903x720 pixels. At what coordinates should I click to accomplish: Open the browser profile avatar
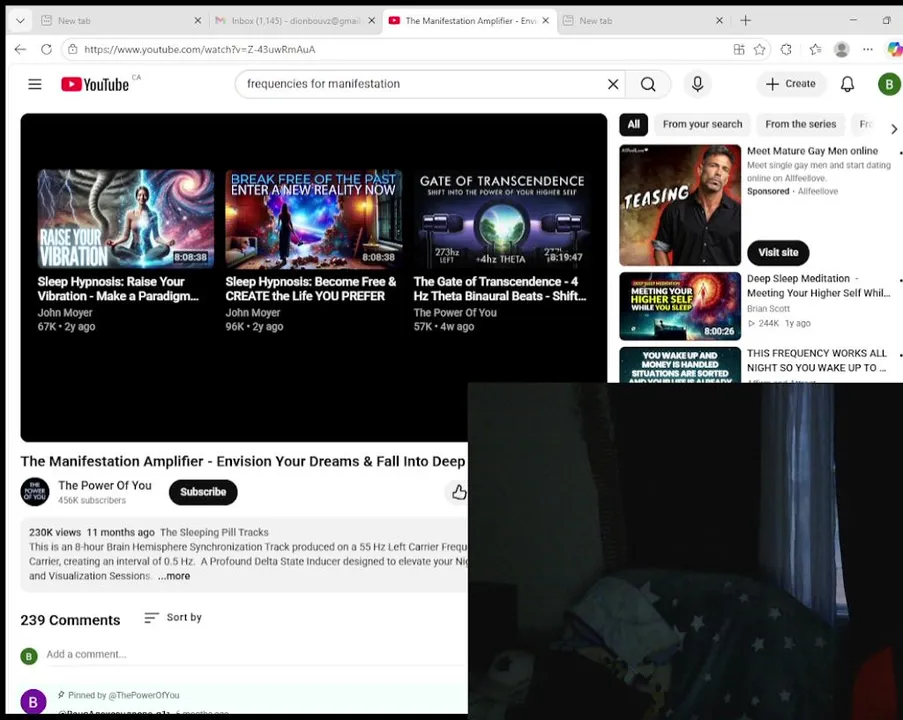coord(841,50)
